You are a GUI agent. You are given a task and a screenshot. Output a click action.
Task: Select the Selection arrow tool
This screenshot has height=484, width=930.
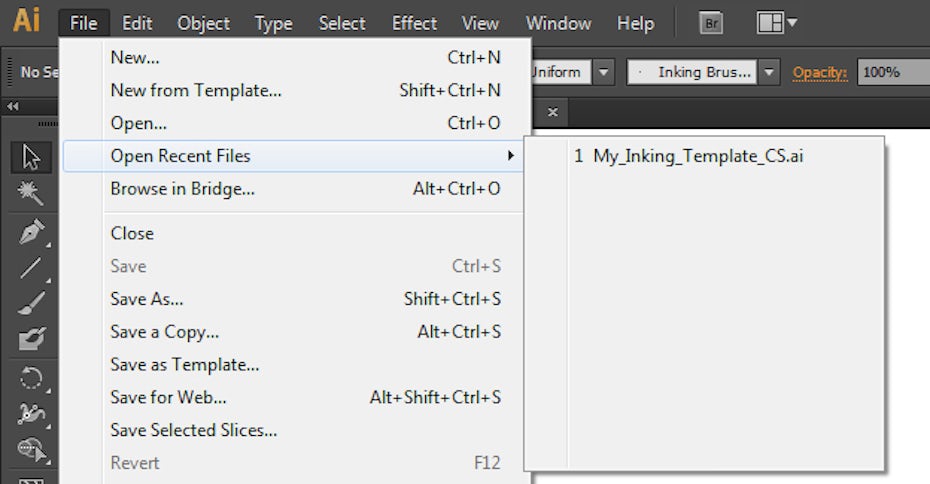pyautogui.click(x=32, y=158)
